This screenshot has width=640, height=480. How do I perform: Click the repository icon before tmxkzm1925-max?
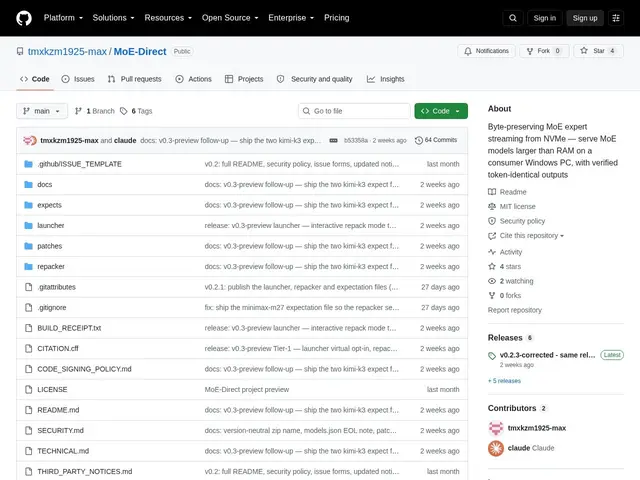pyautogui.click(x=20, y=51)
